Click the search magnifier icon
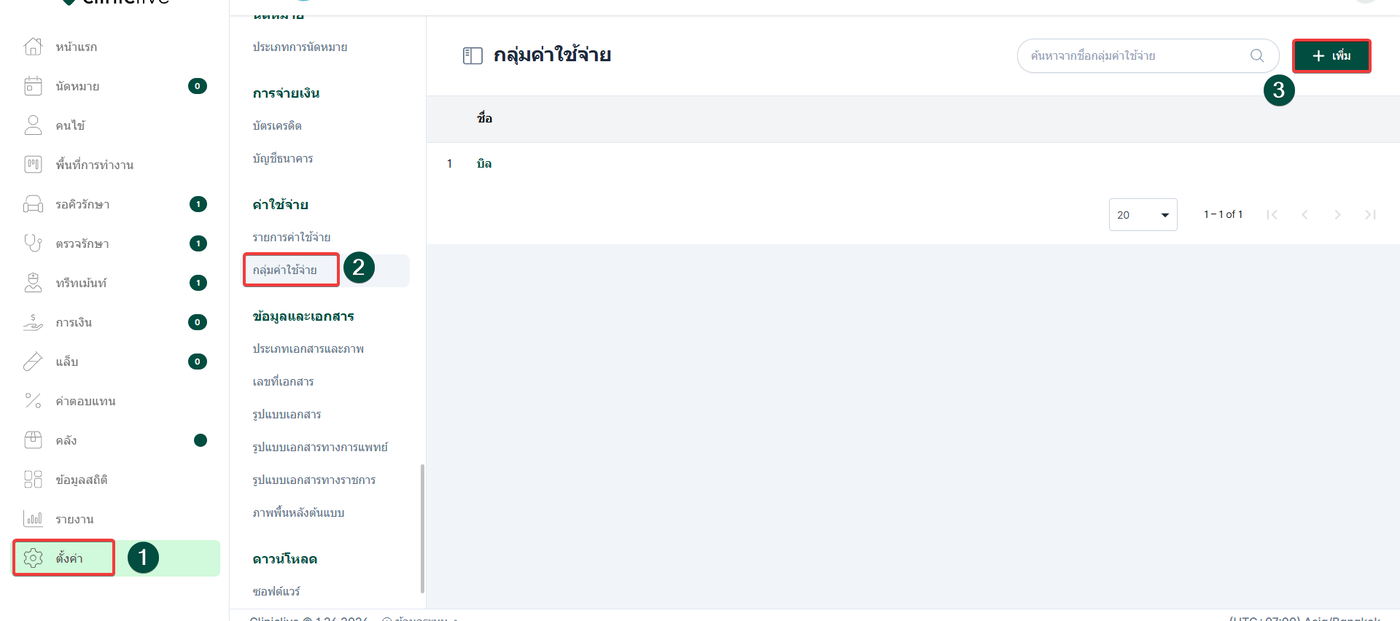The image size is (1400, 621). (1257, 56)
